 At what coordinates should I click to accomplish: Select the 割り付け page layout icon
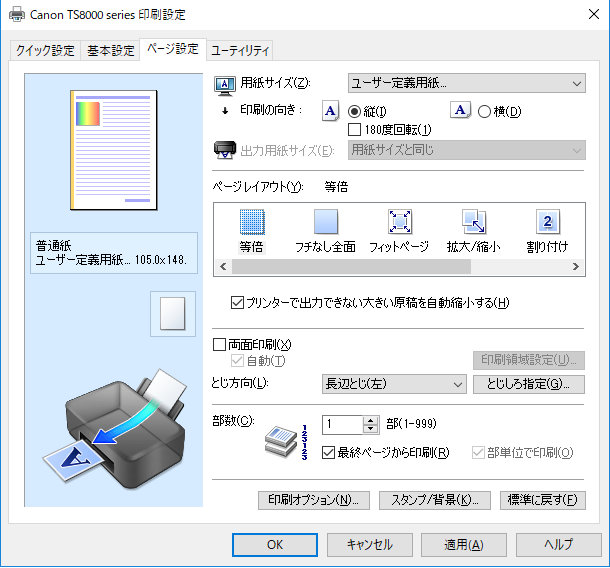click(547, 222)
